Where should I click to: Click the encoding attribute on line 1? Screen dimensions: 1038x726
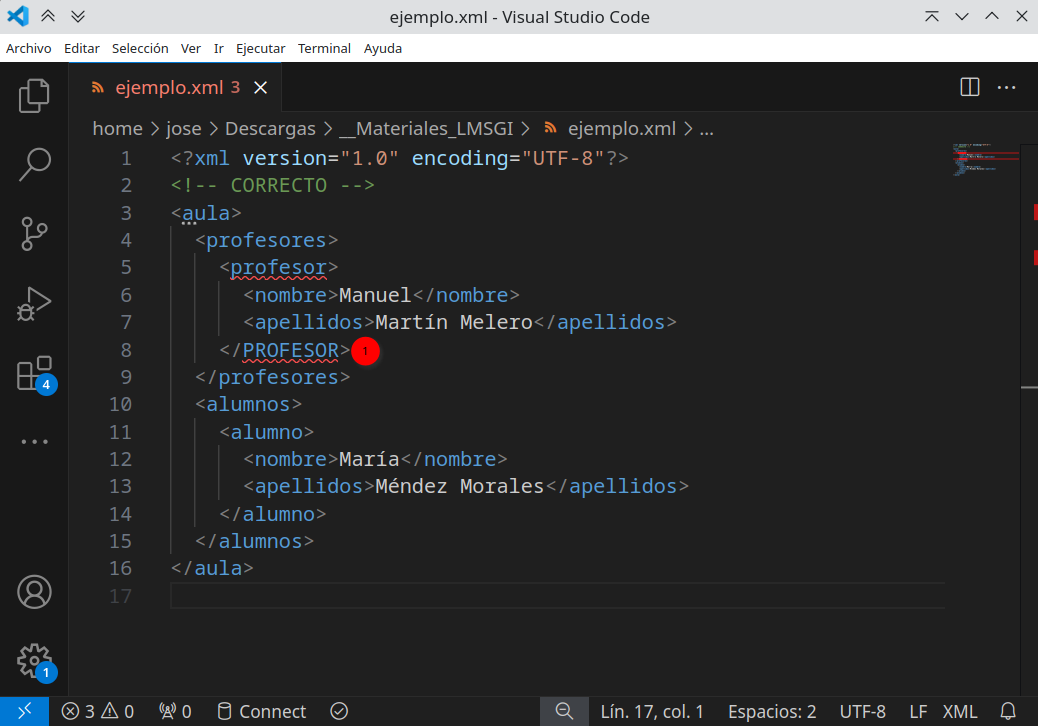(x=460, y=158)
